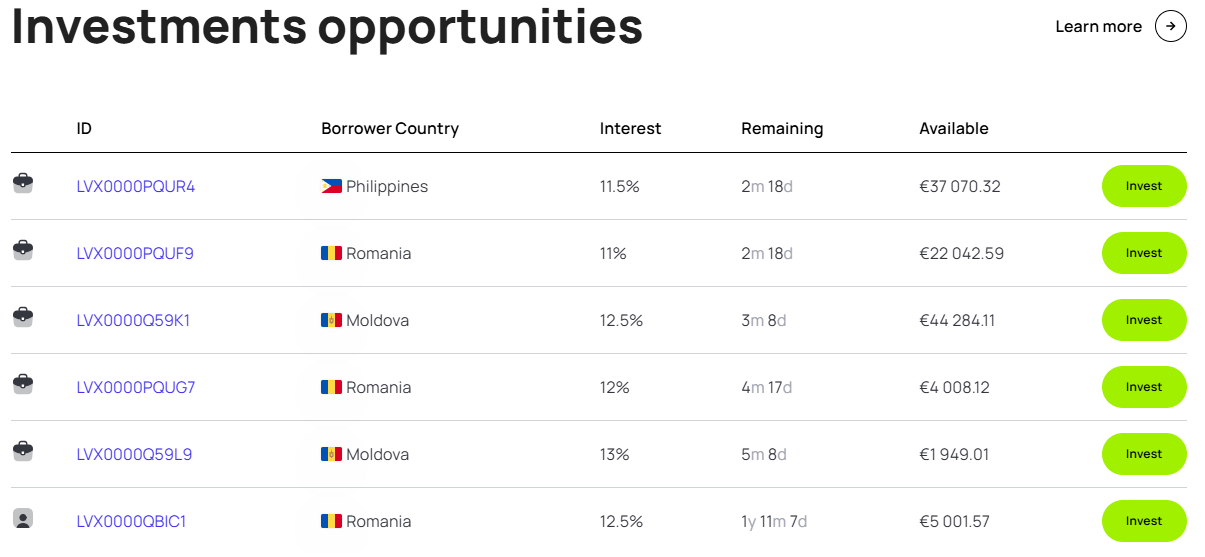Image resolution: width=1205 pixels, height=557 pixels.
Task: Click the Moldova flag in LVX0000Q59K1 row
Action: click(331, 321)
